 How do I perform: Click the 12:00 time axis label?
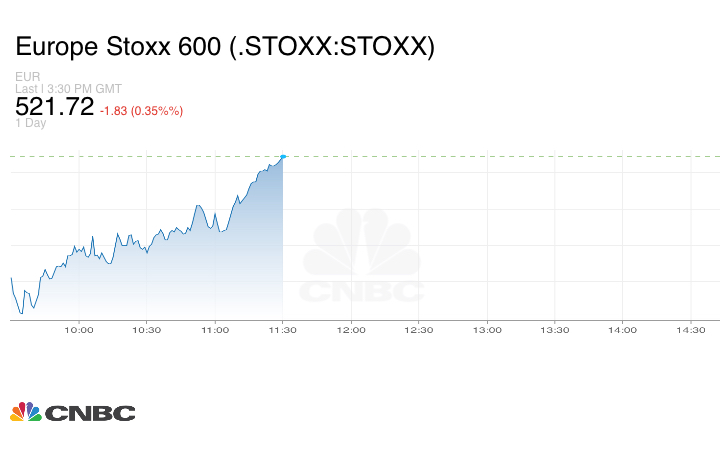[x=351, y=330]
